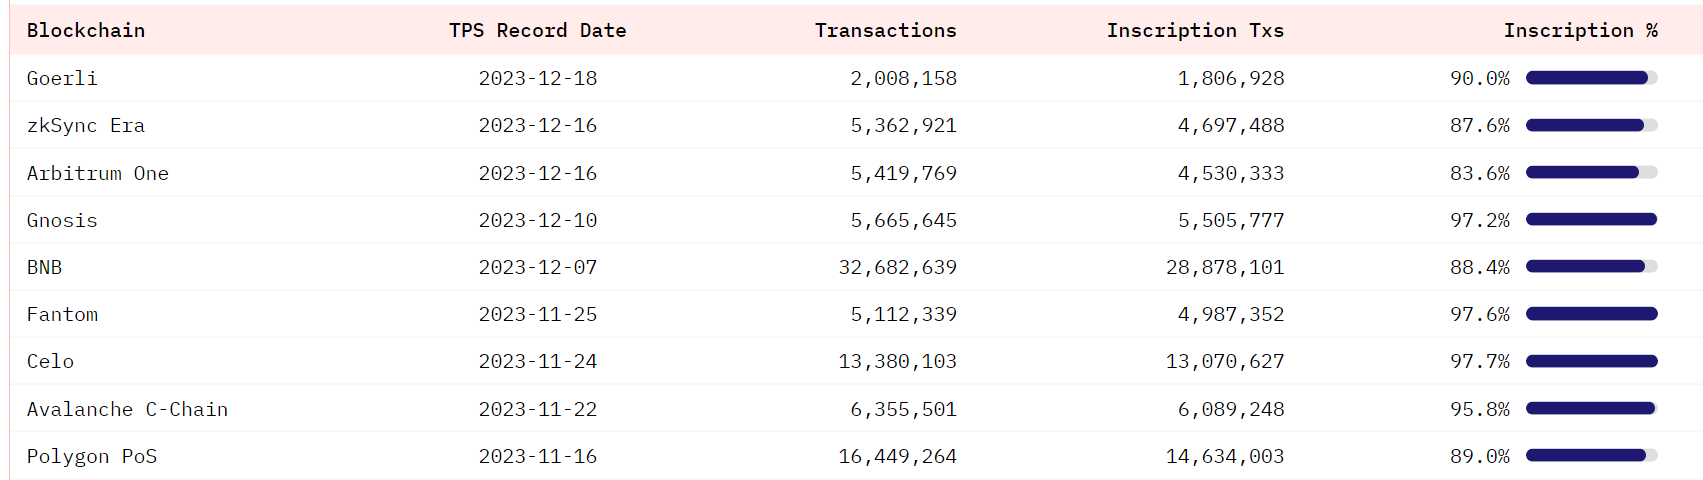Click the Inscription % column header
This screenshot has width=1703, height=480.
tap(1581, 30)
